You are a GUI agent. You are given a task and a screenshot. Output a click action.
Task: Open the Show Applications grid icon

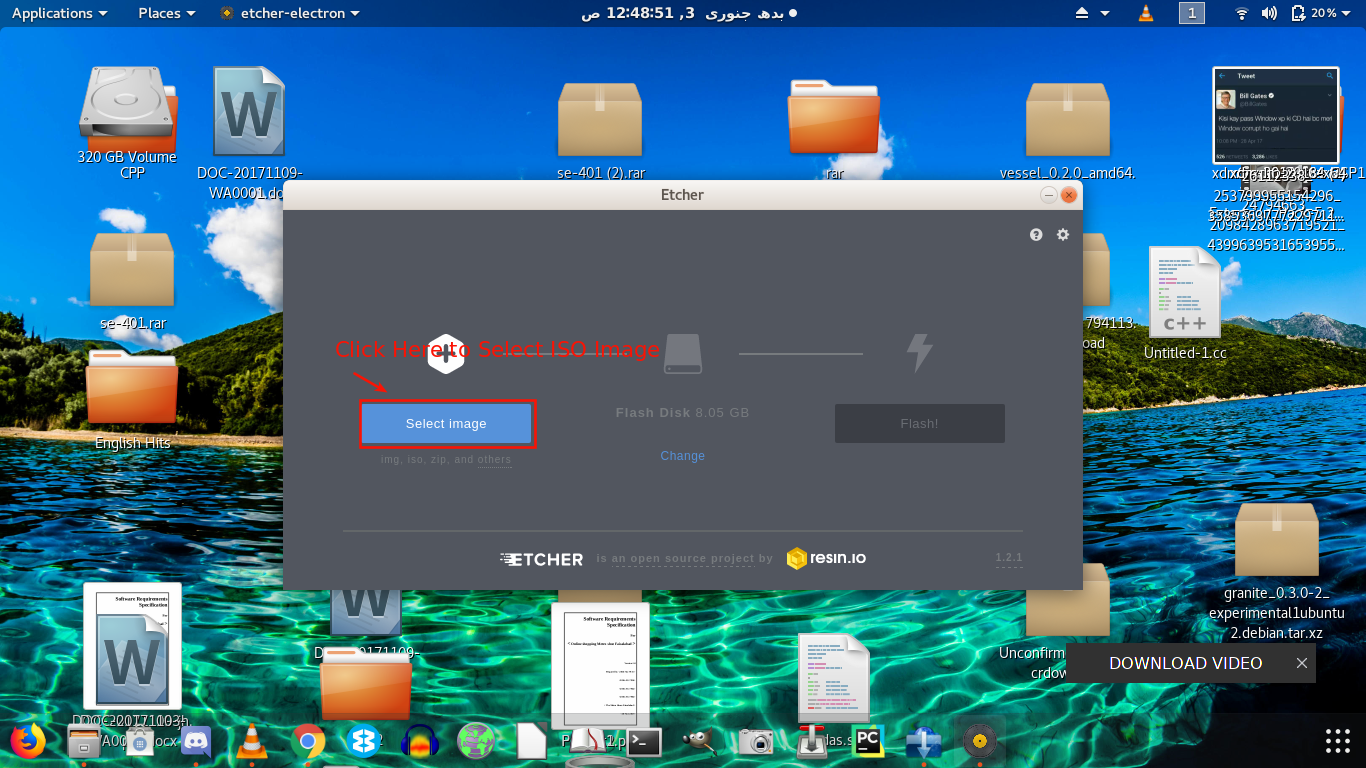click(x=1337, y=741)
